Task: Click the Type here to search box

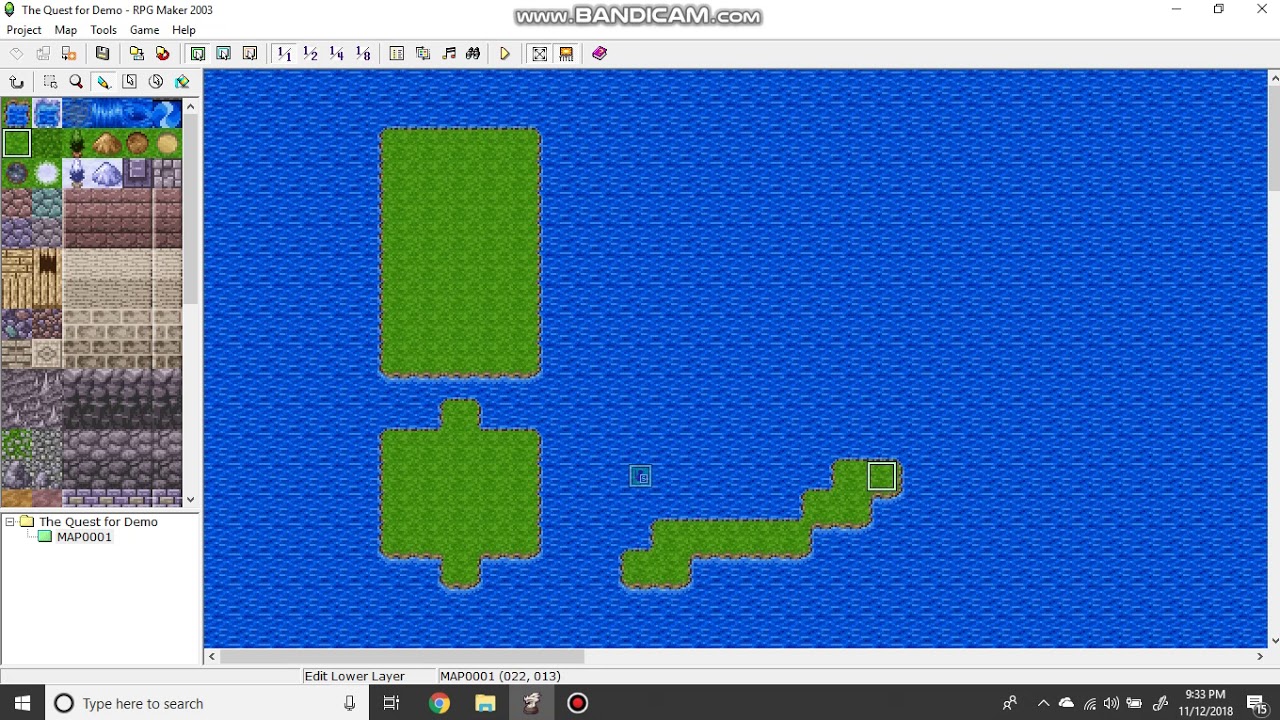Action: (205, 703)
